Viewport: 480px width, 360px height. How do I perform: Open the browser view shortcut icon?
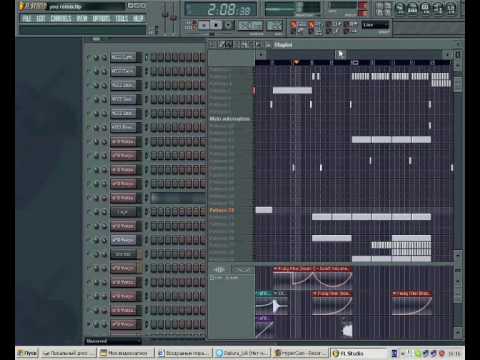pyautogui.click(x=438, y=8)
